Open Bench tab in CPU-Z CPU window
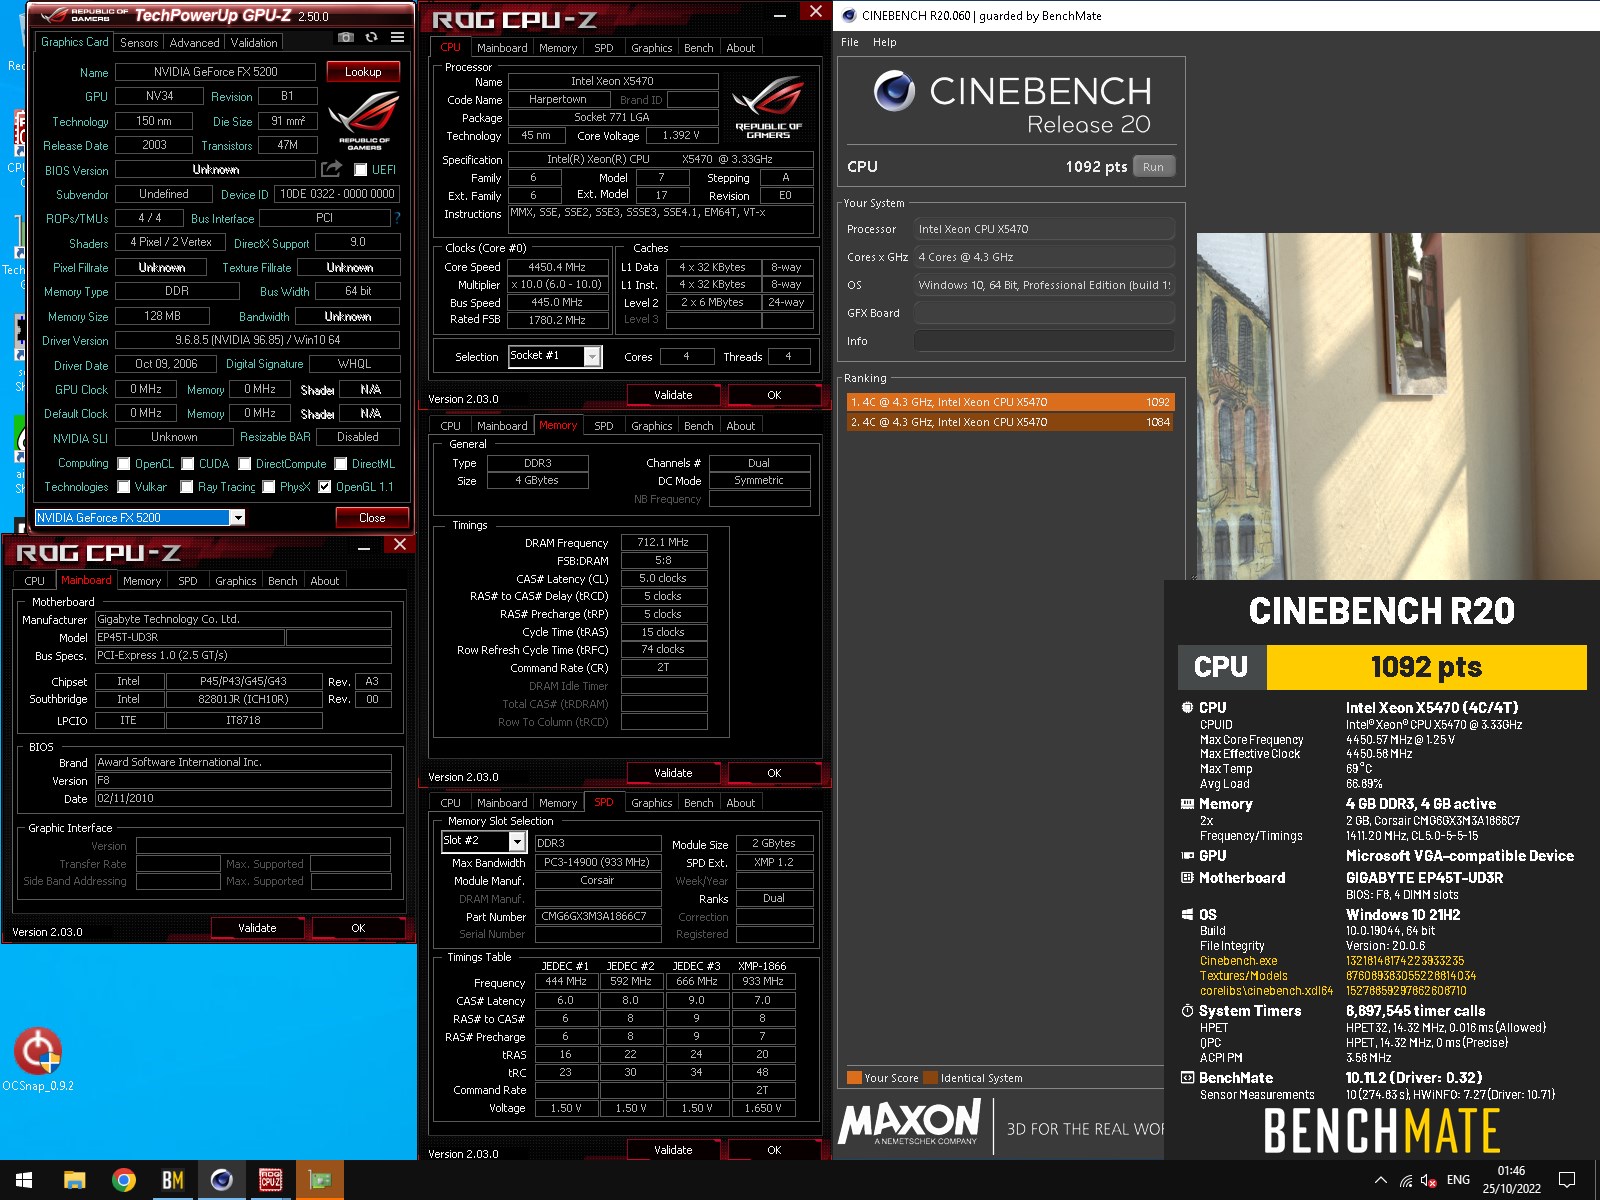The width and height of the screenshot is (1600, 1200). pyautogui.click(x=699, y=48)
